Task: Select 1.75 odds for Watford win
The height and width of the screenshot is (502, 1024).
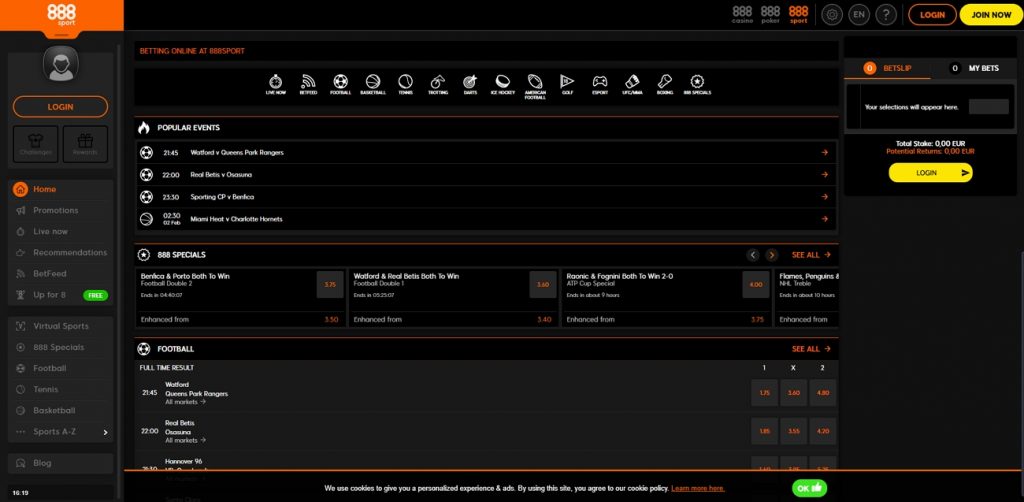Action: point(764,393)
